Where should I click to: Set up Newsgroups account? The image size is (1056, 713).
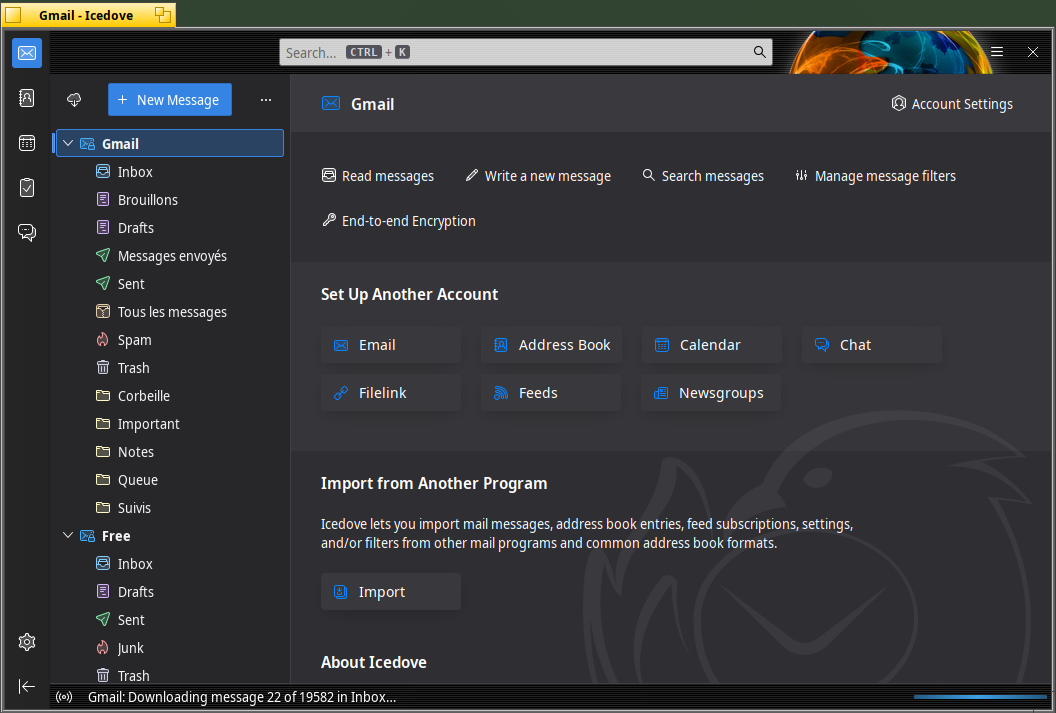711,393
